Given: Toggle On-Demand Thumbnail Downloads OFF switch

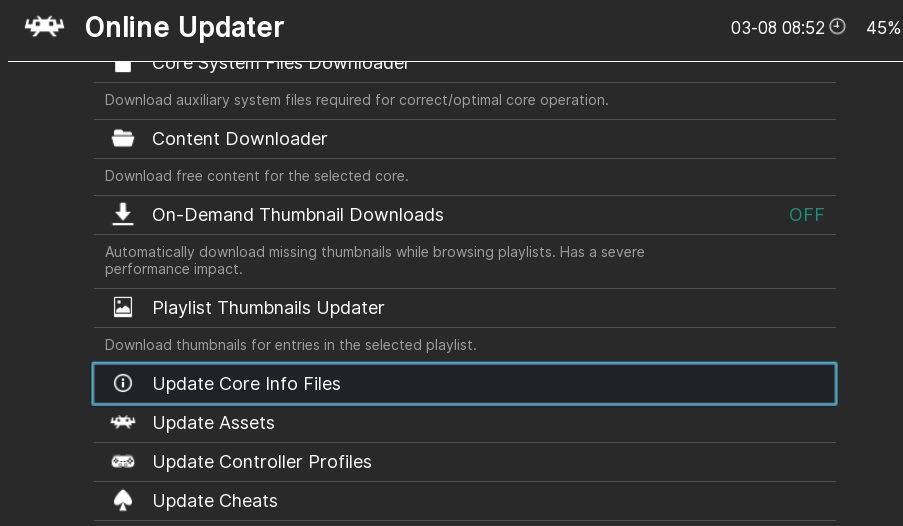Looking at the screenshot, I should pyautogui.click(x=806, y=215).
